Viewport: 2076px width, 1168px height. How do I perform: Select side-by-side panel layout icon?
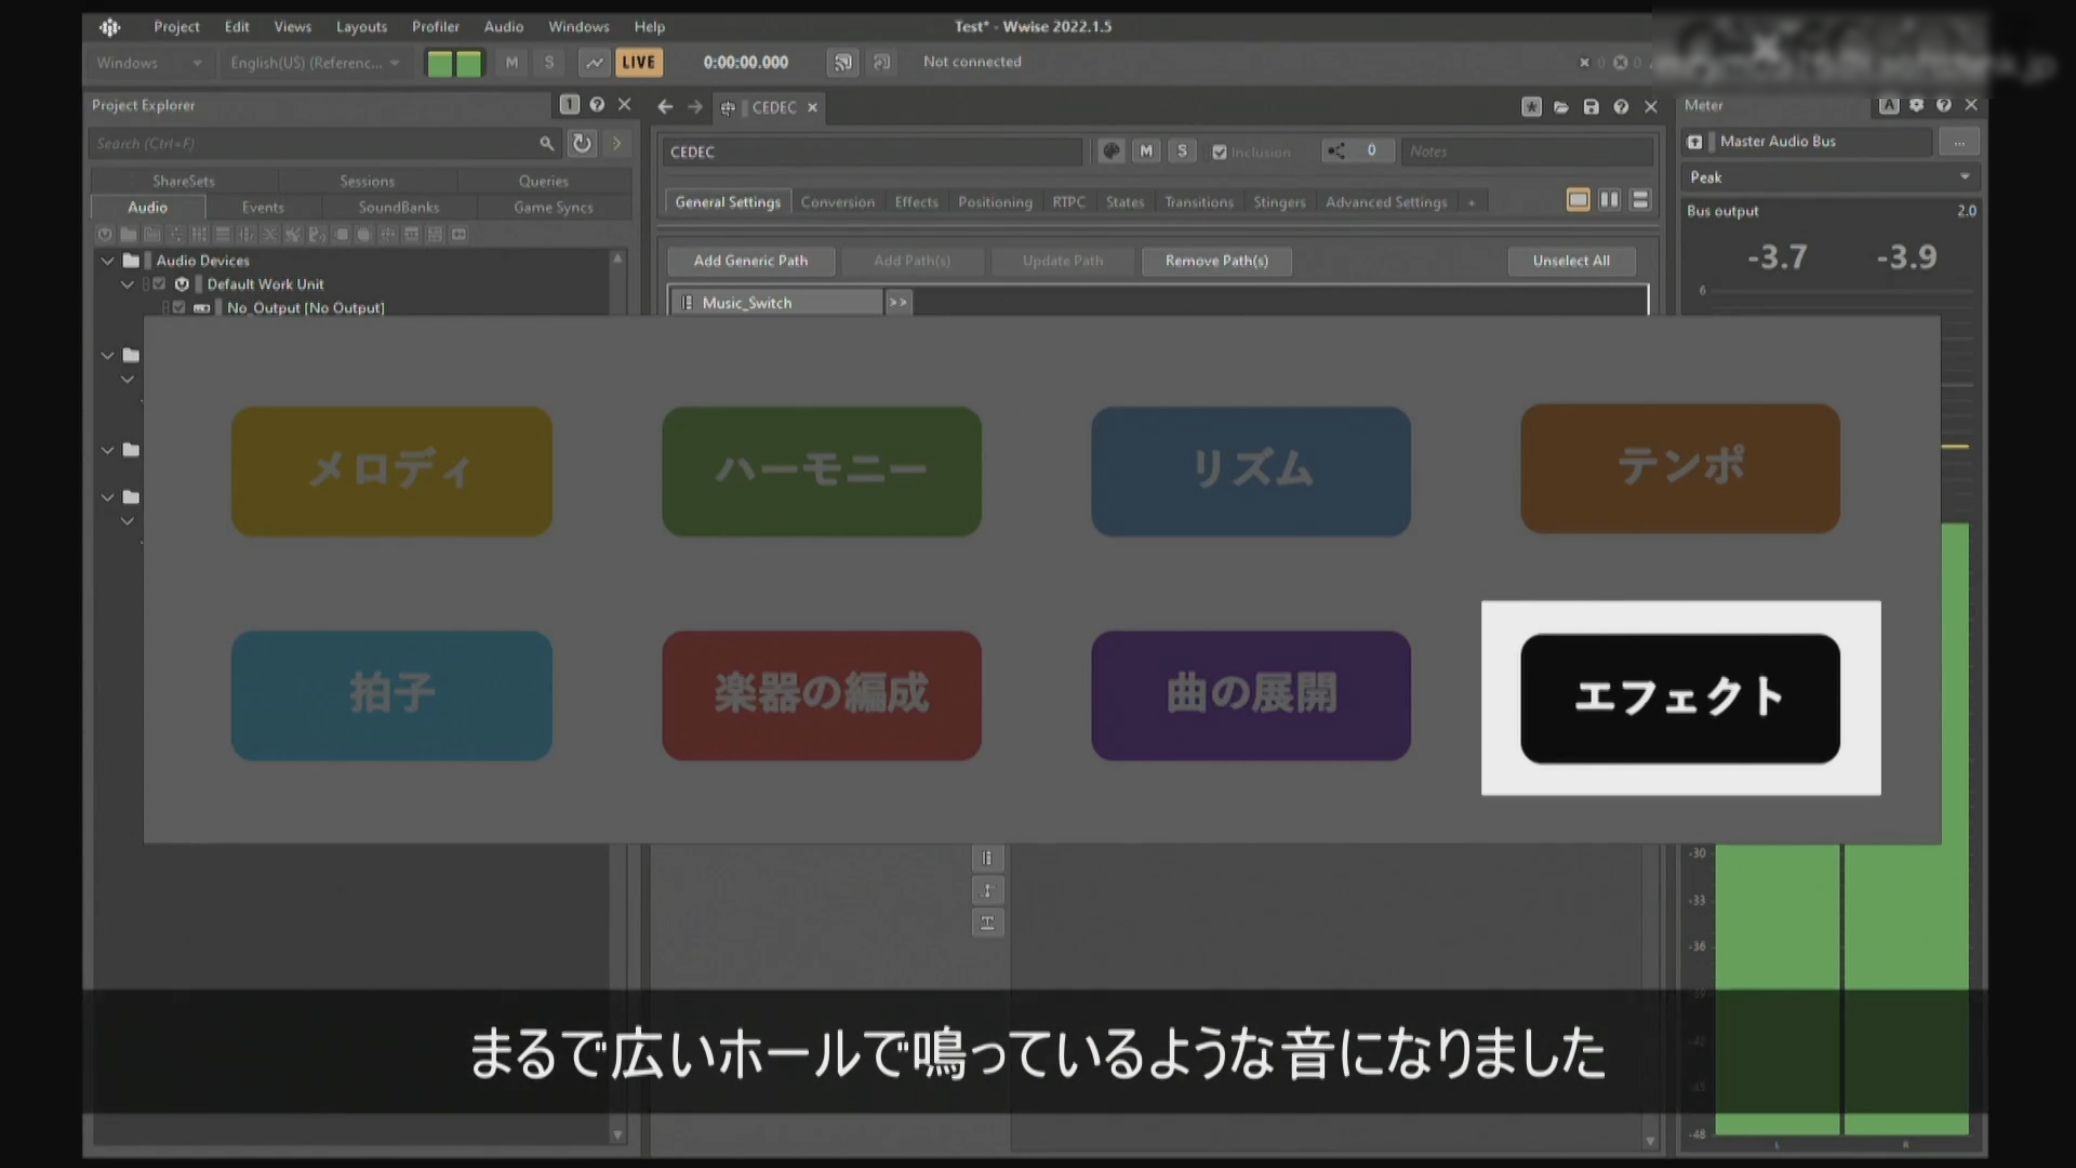(1609, 200)
